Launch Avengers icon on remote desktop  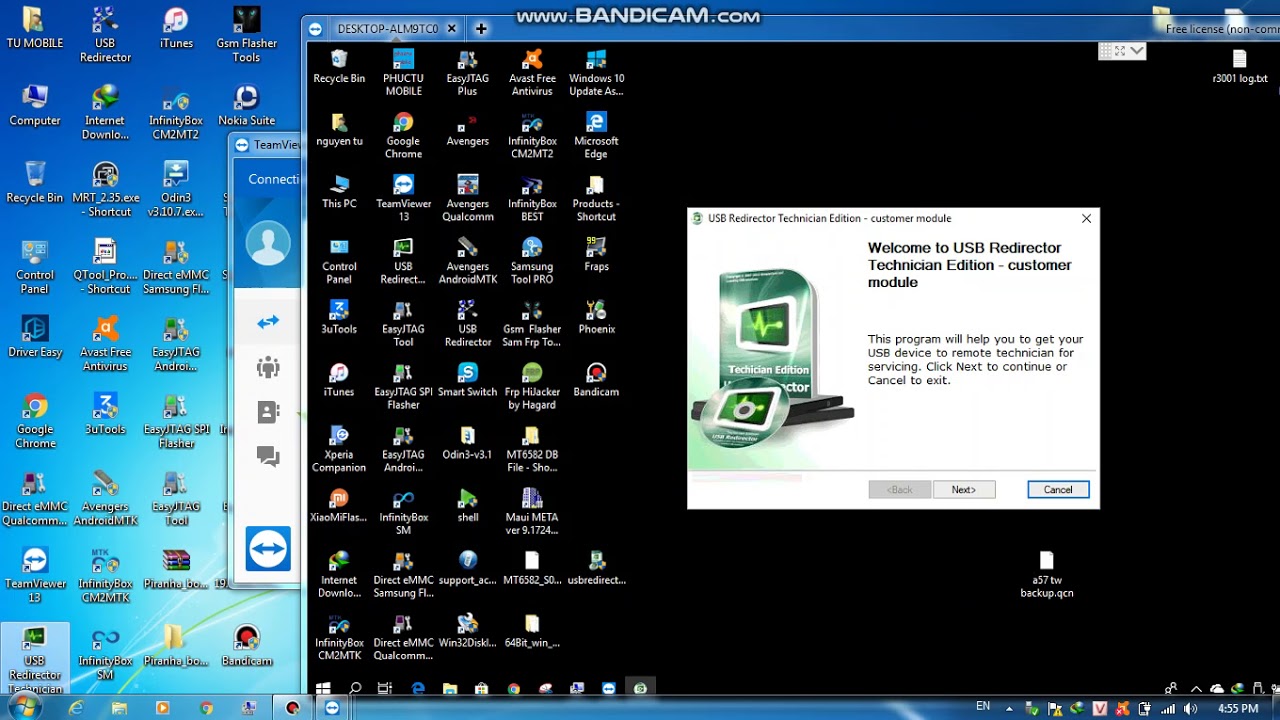[467, 130]
